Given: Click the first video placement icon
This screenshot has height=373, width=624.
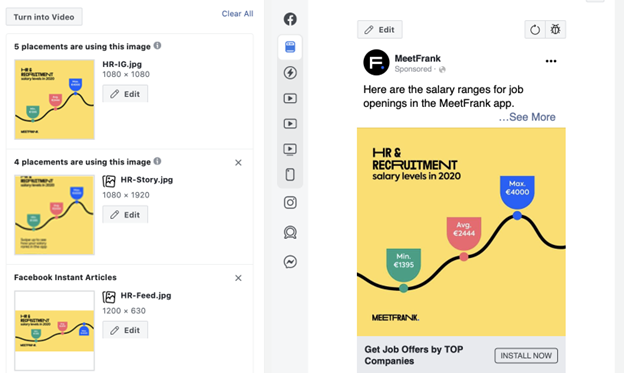Looking at the screenshot, I should pos(290,98).
